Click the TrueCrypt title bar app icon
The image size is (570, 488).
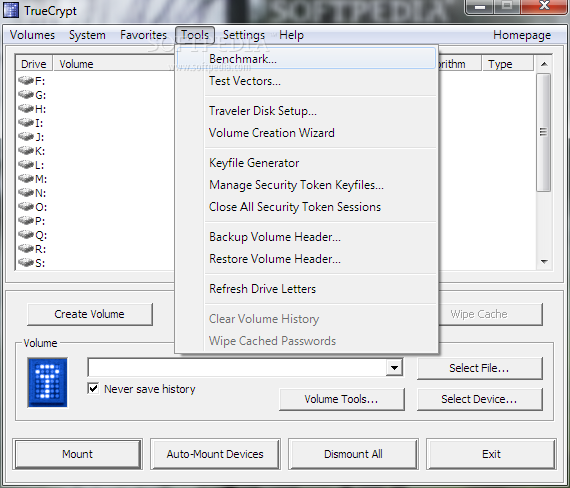coord(11,10)
